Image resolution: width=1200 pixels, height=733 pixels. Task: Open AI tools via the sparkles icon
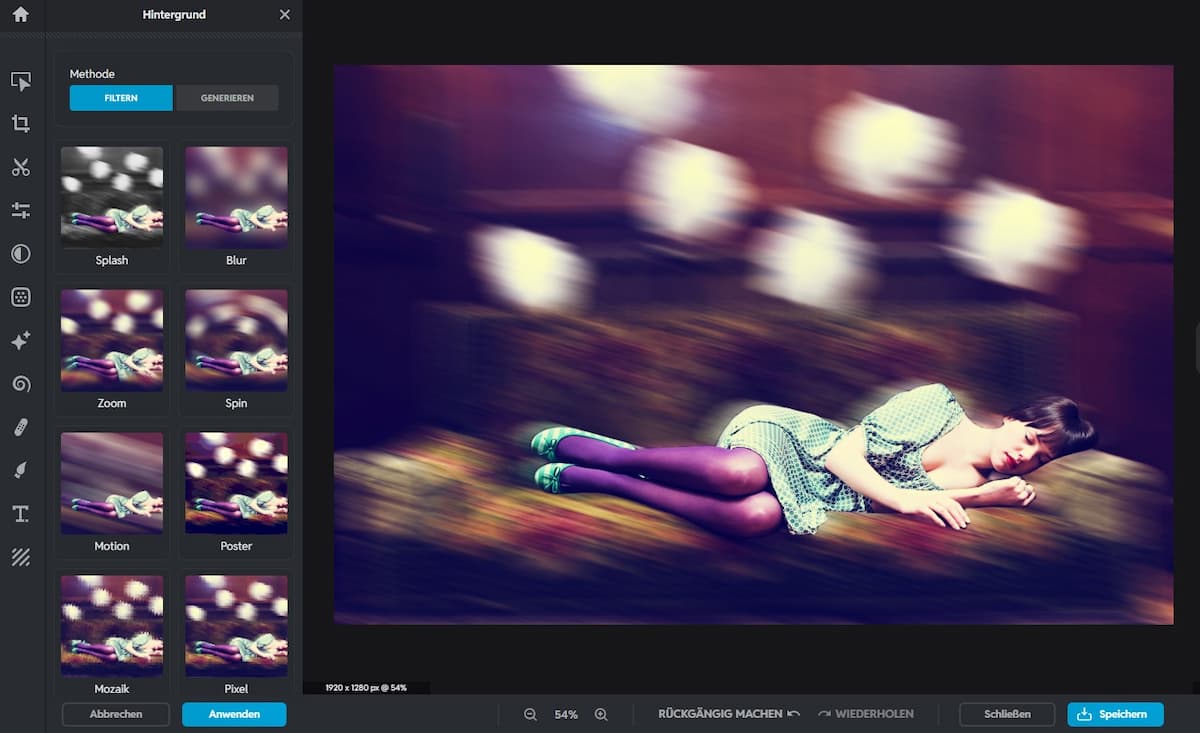tap(21, 340)
